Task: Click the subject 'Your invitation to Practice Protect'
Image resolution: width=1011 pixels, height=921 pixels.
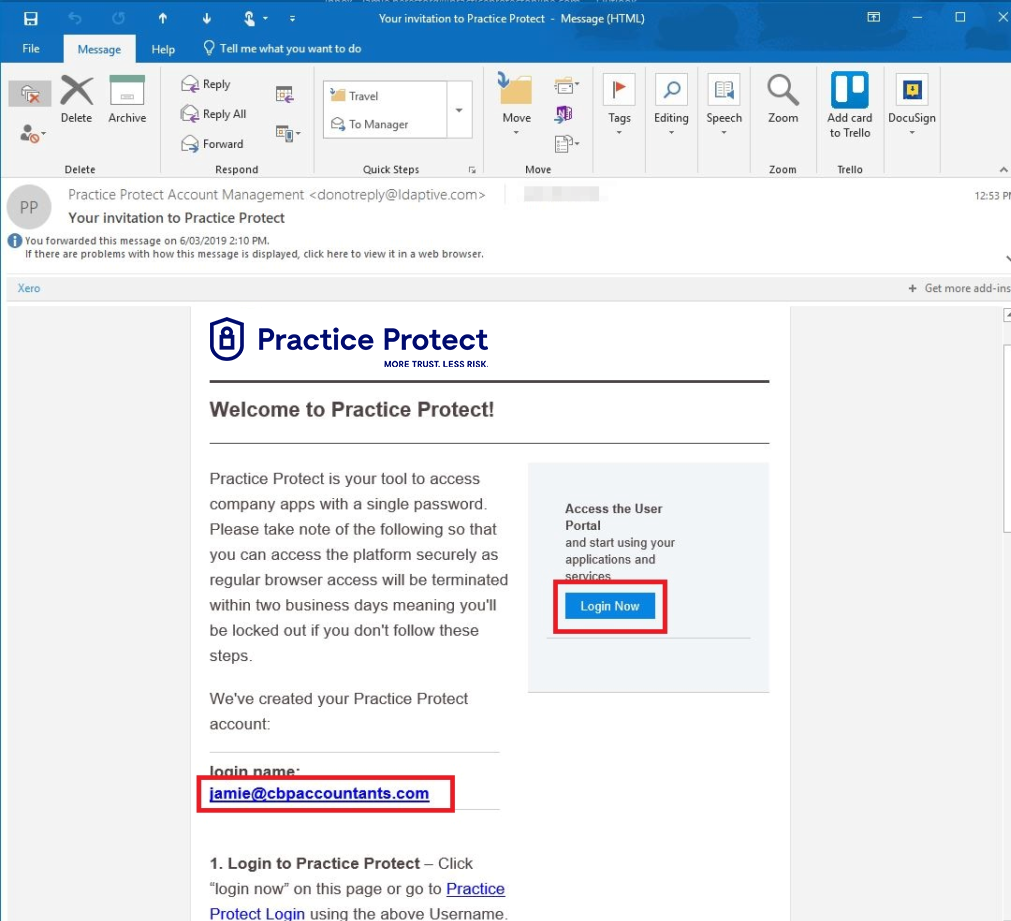Action: point(177,218)
